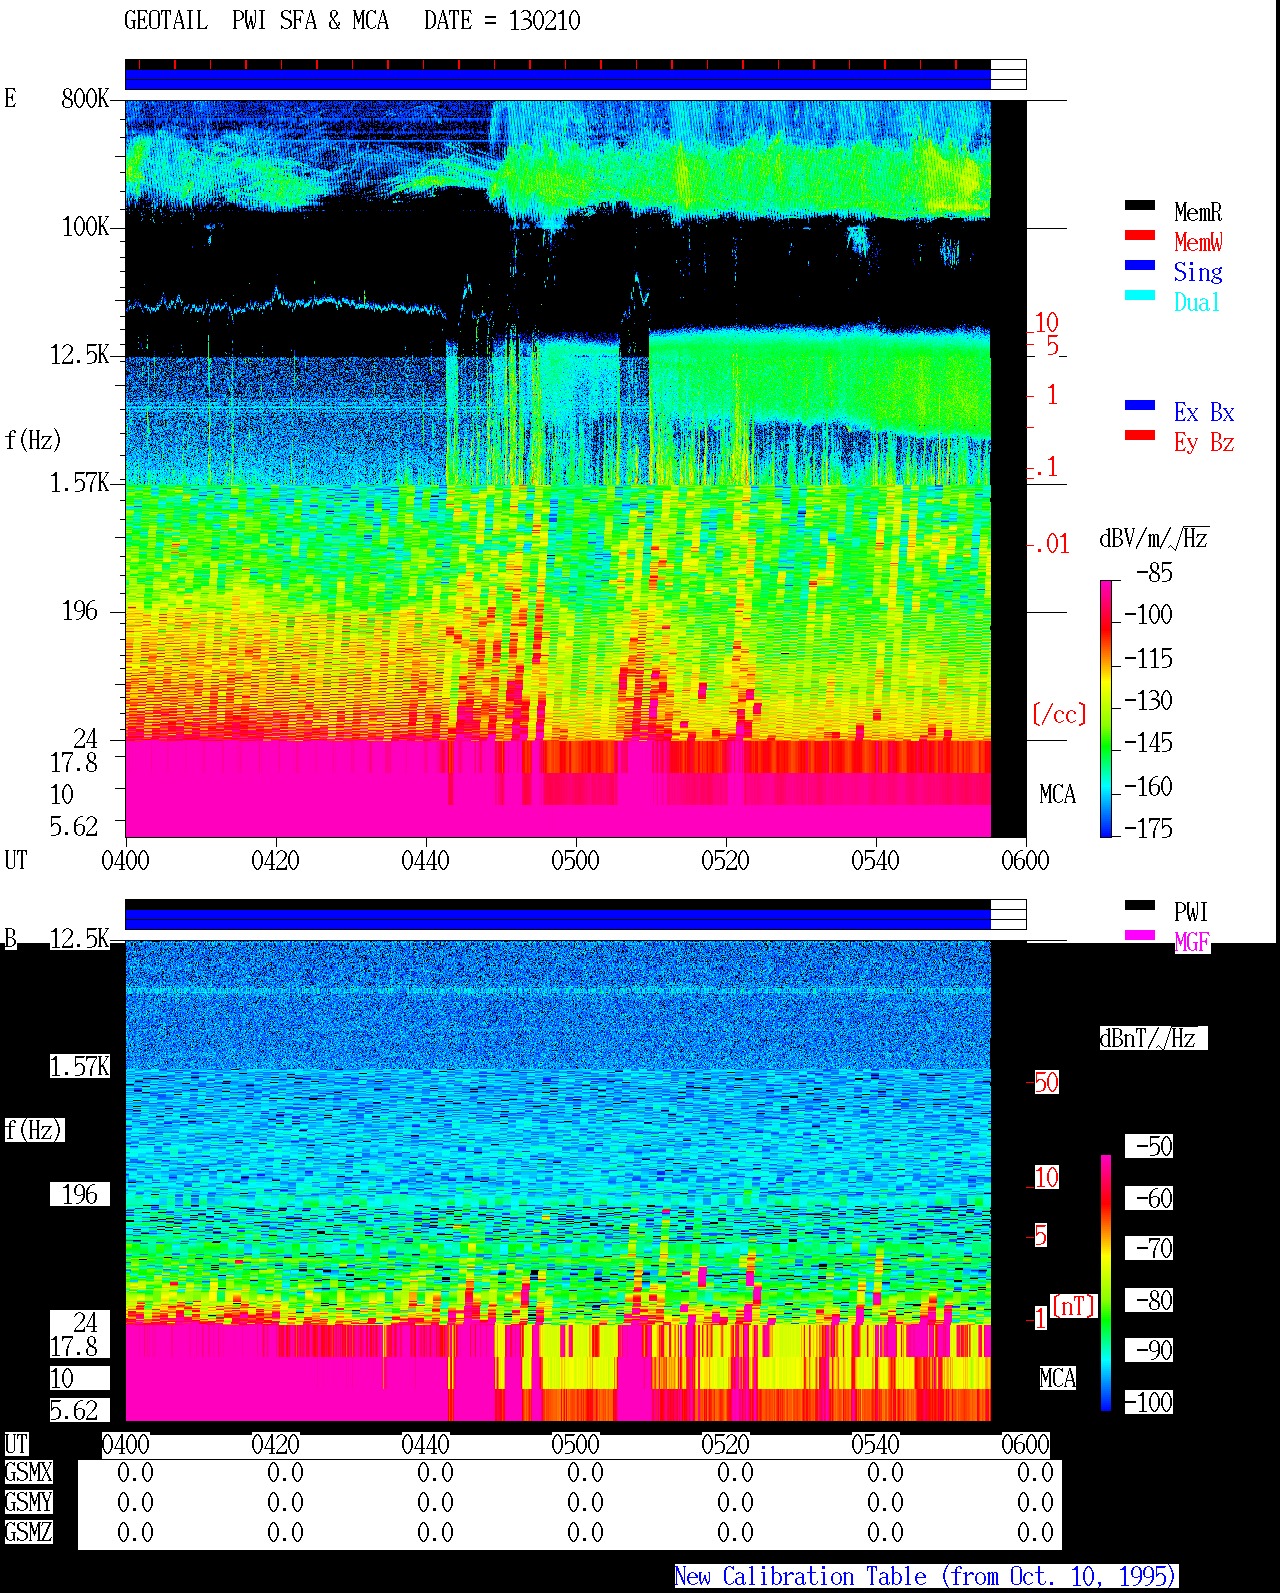Click the red Ey Bz legend swatch
The image size is (1280, 1593).
tap(1140, 436)
